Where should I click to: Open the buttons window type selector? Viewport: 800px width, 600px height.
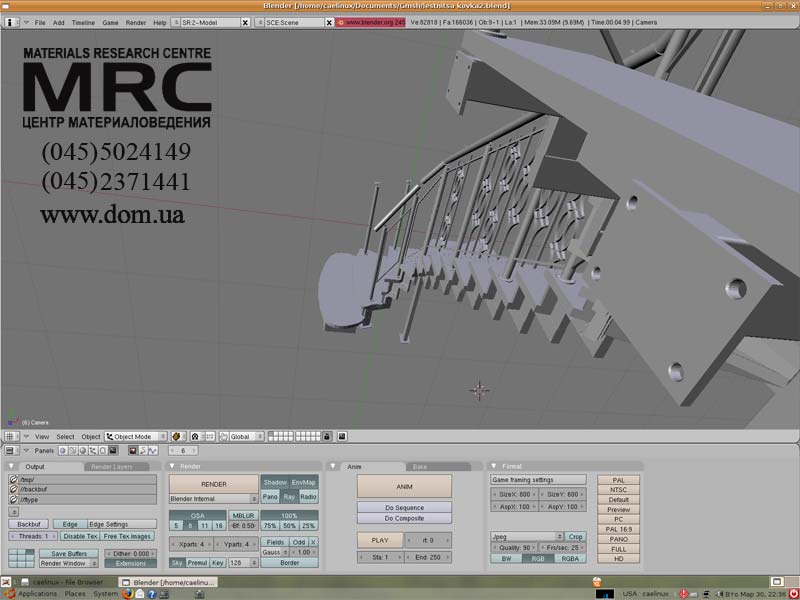[x=10, y=451]
